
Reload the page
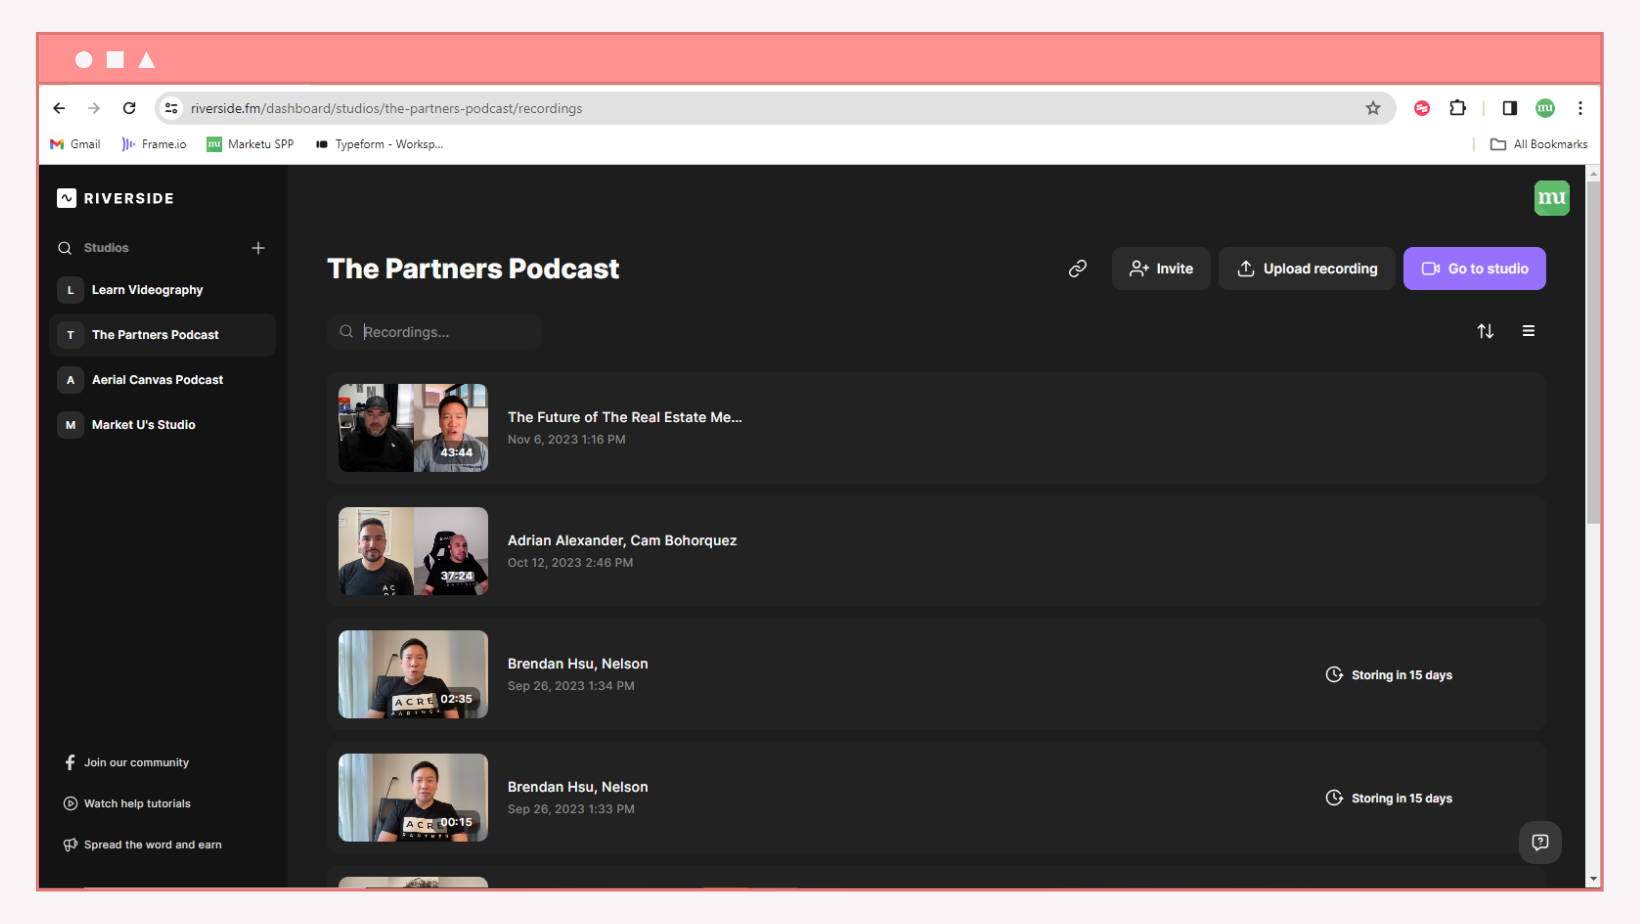click(129, 108)
